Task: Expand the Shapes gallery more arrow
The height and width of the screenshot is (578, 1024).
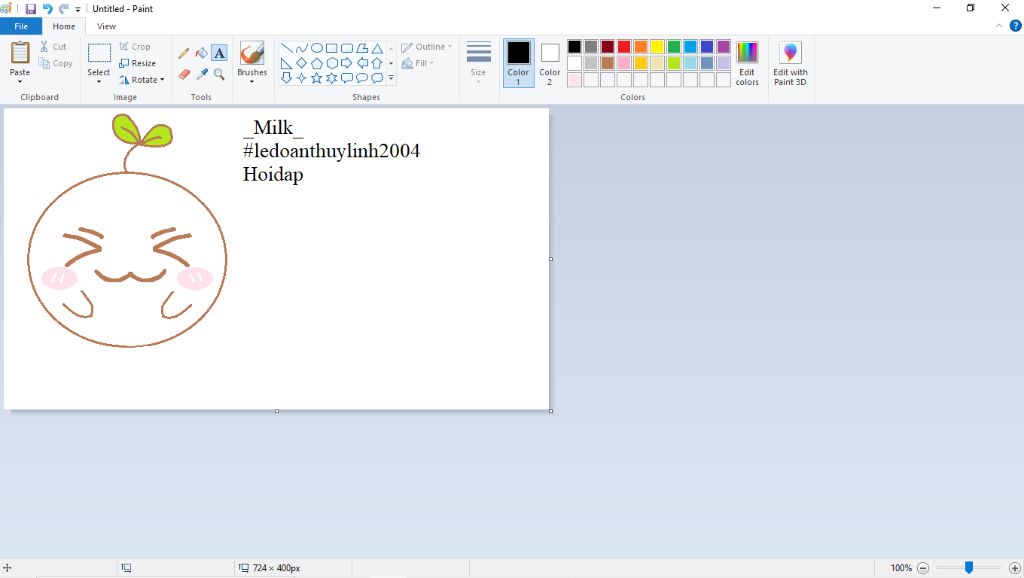Action: tap(391, 78)
